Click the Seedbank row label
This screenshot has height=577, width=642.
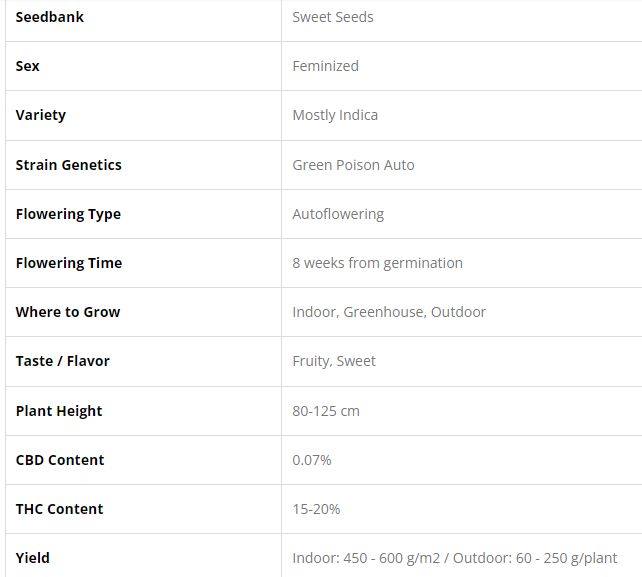point(50,17)
